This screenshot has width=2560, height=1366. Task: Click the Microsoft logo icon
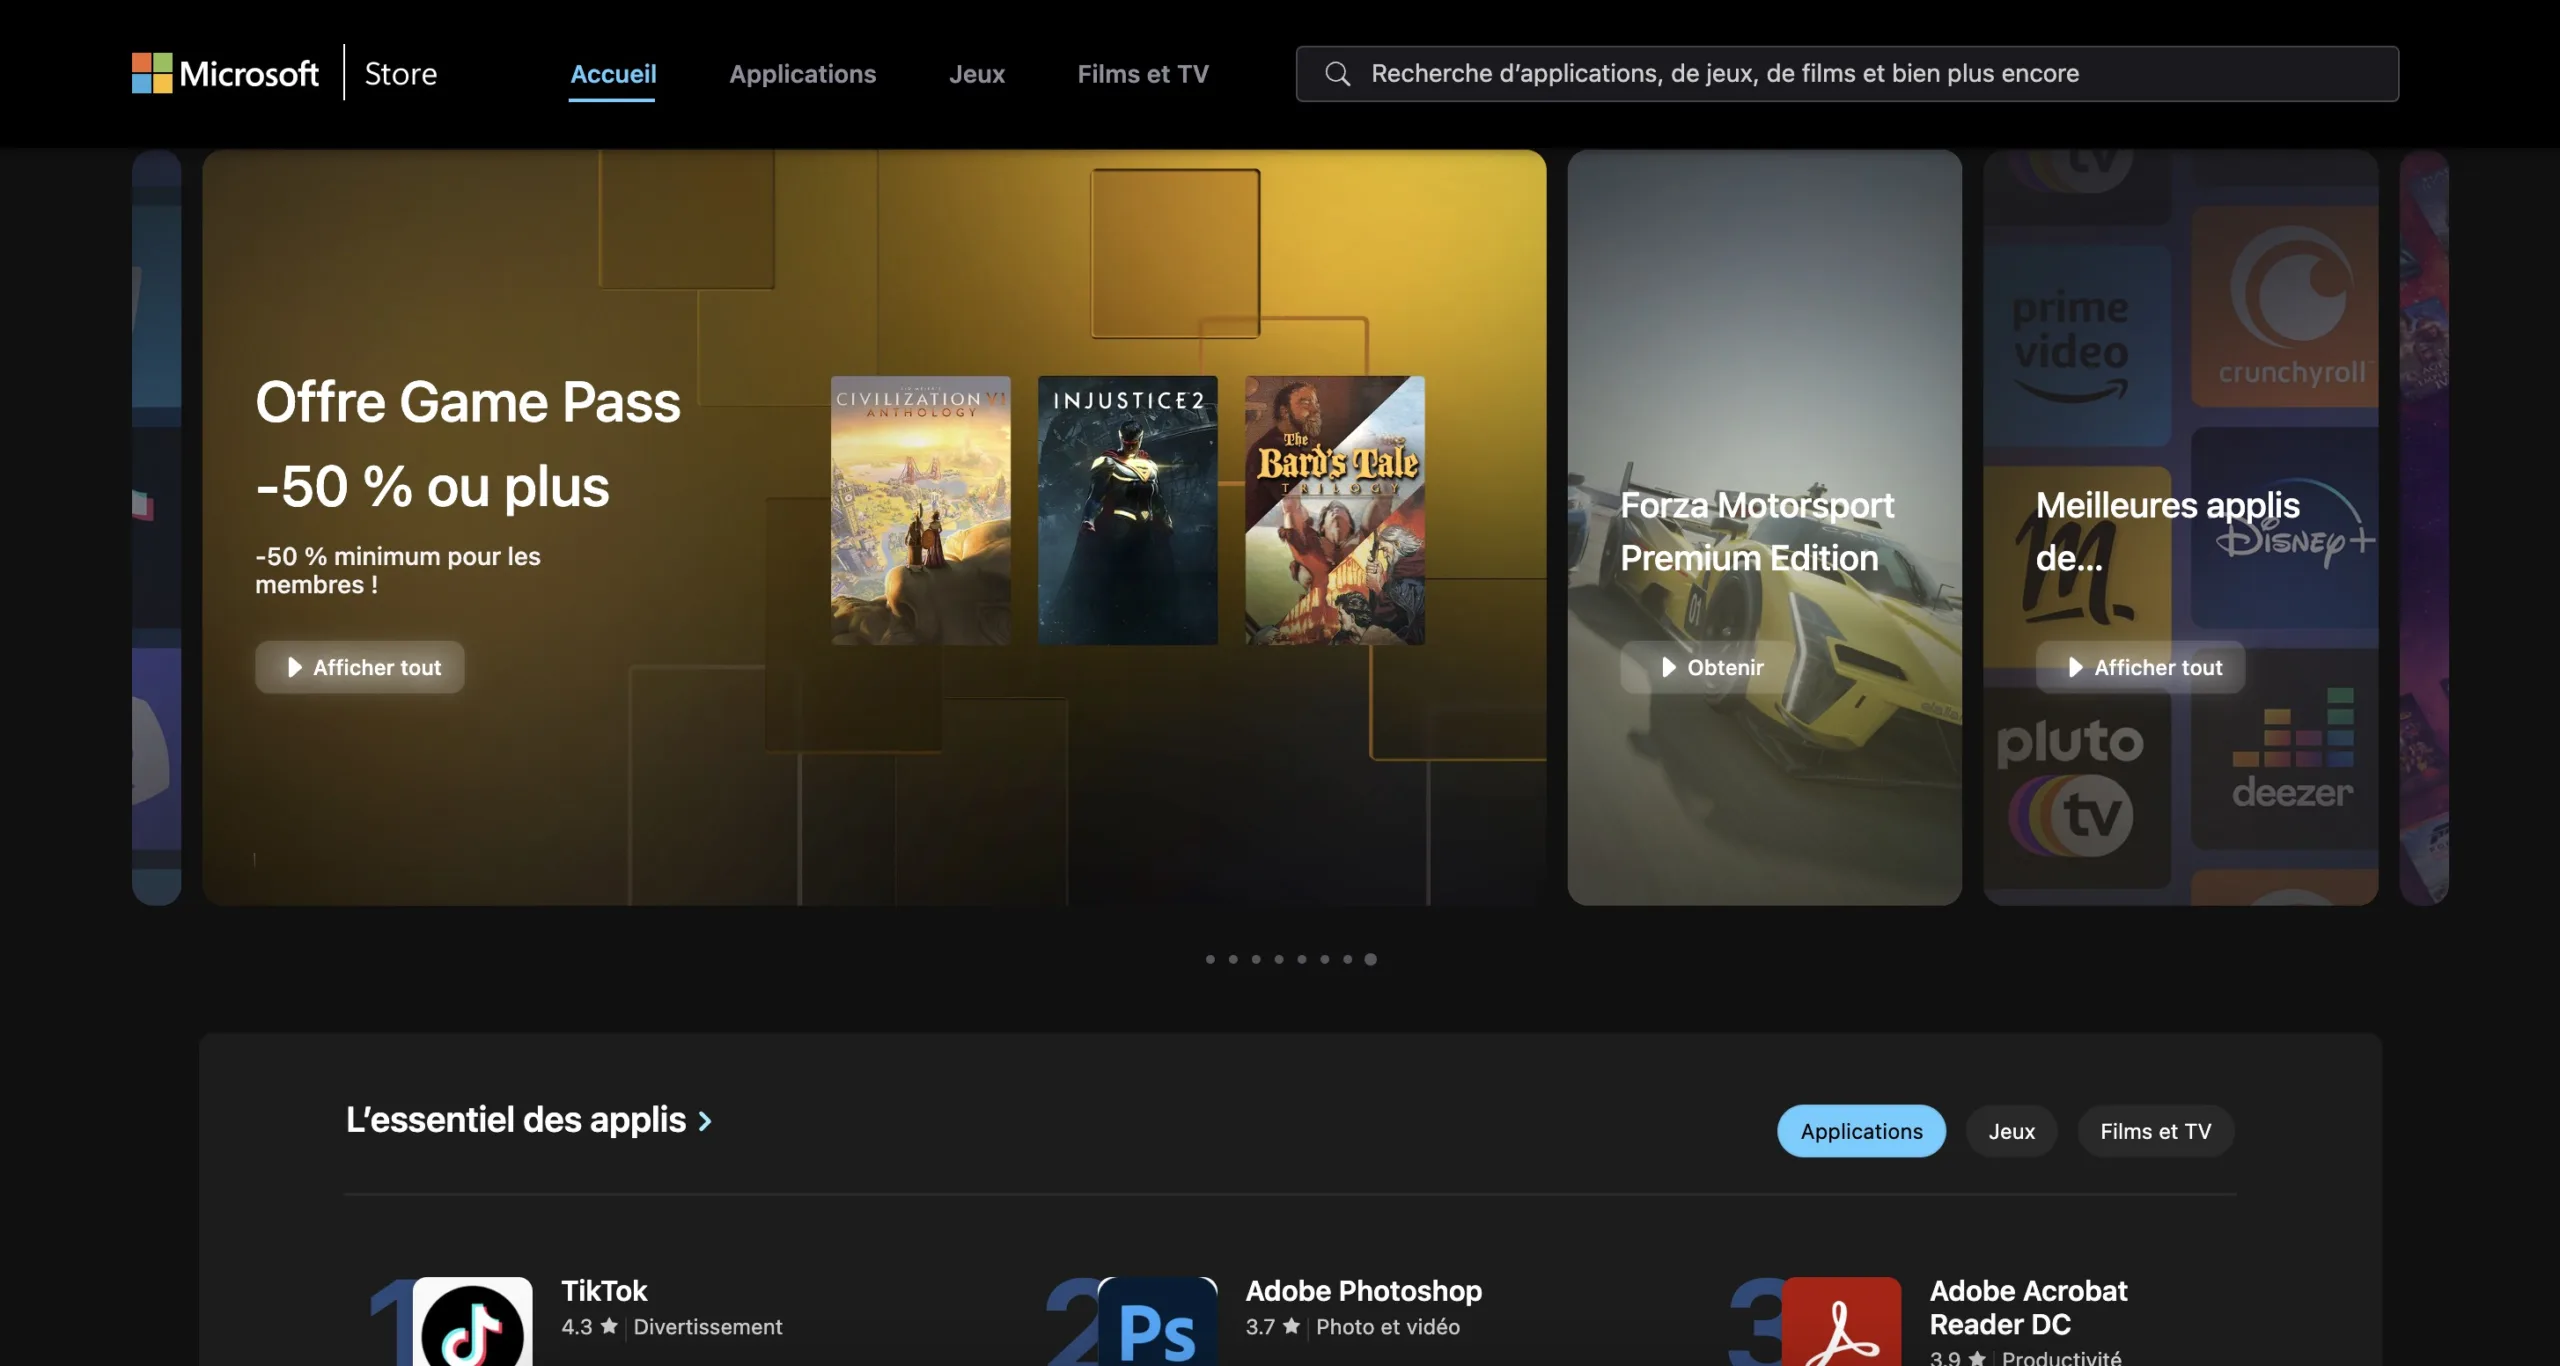[x=152, y=73]
